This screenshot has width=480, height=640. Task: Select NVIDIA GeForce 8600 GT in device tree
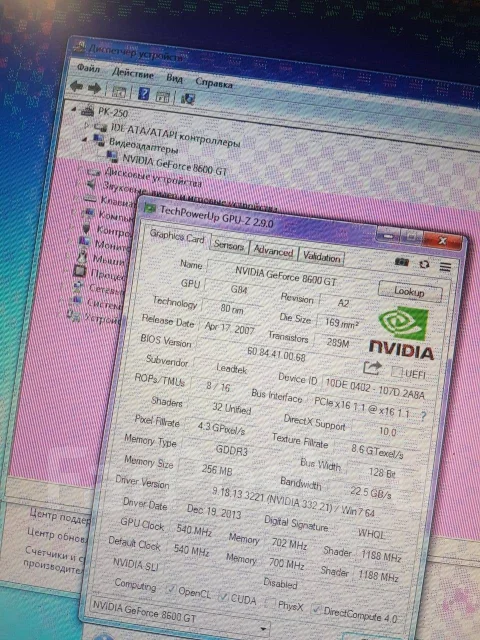[x=174, y=165]
